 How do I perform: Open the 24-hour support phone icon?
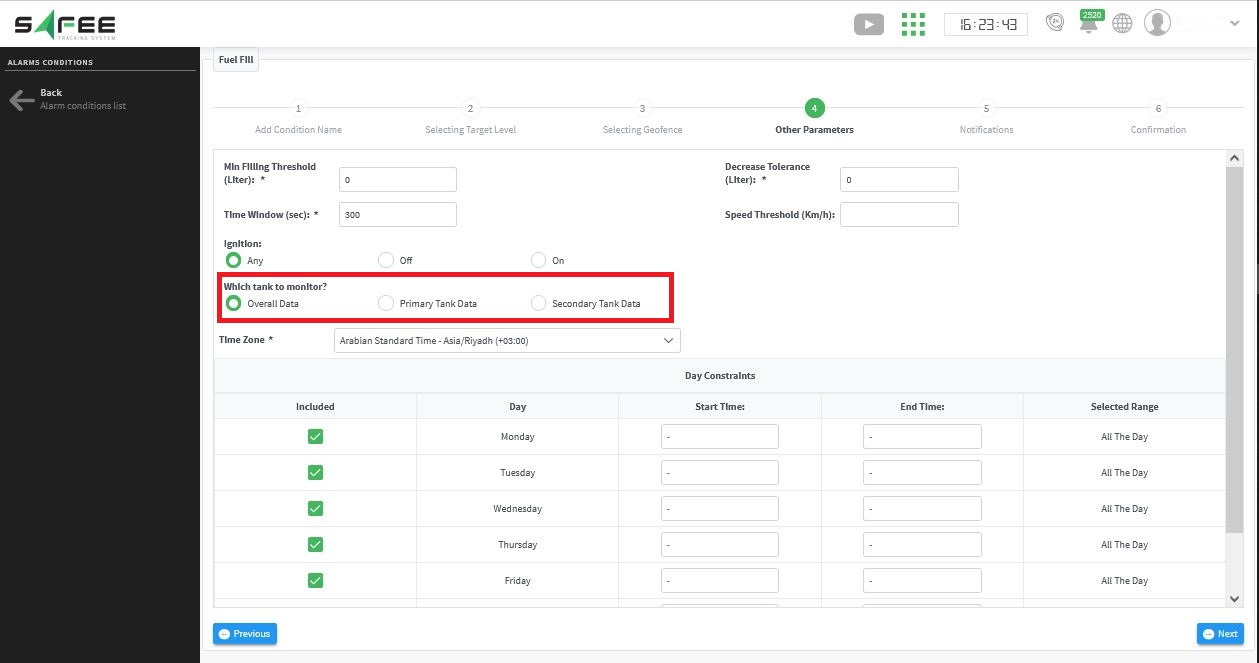pyautogui.click(x=1054, y=22)
